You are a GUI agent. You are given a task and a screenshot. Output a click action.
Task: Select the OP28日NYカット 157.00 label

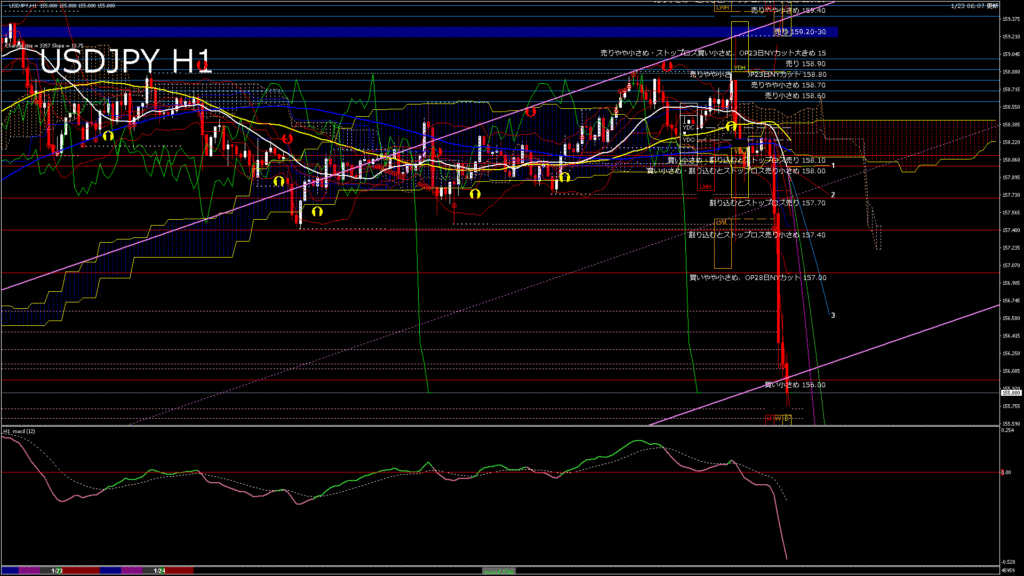(x=758, y=276)
